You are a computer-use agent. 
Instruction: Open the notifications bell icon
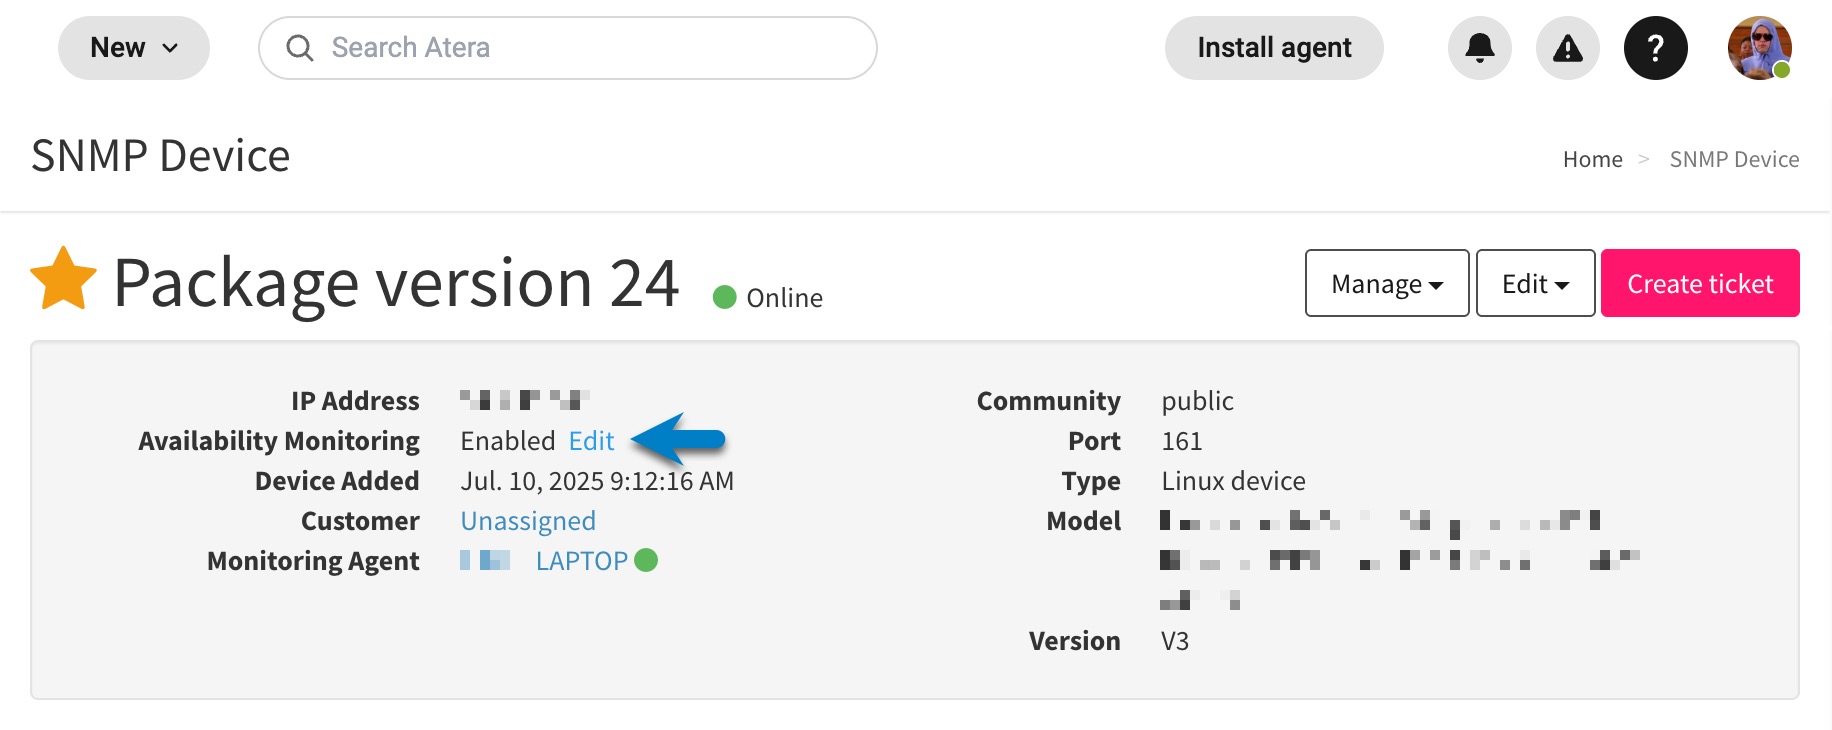pos(1479,48)
